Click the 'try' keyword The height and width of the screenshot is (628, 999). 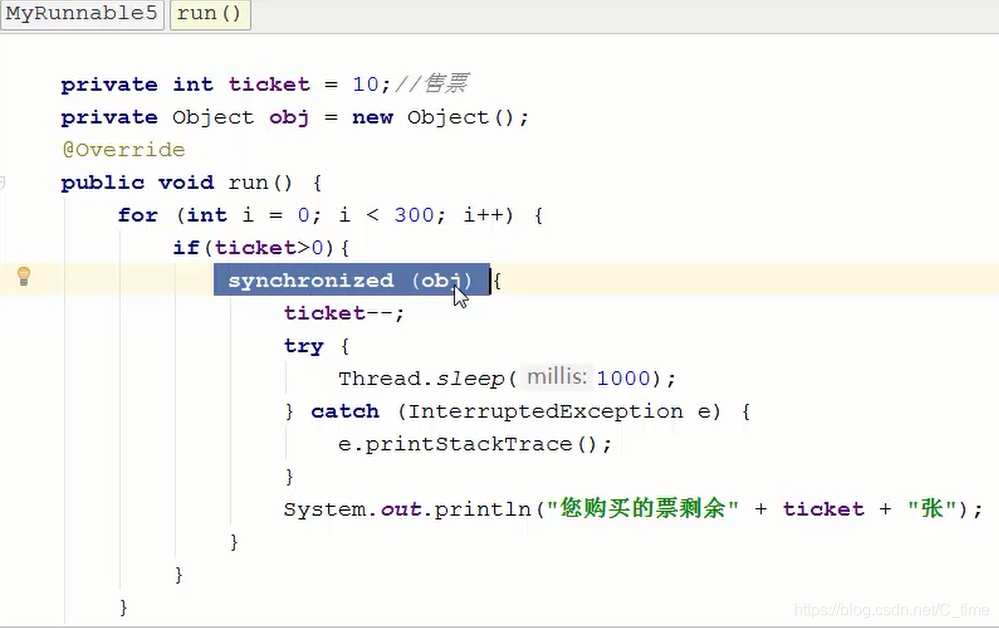click(x=304, y=346)
